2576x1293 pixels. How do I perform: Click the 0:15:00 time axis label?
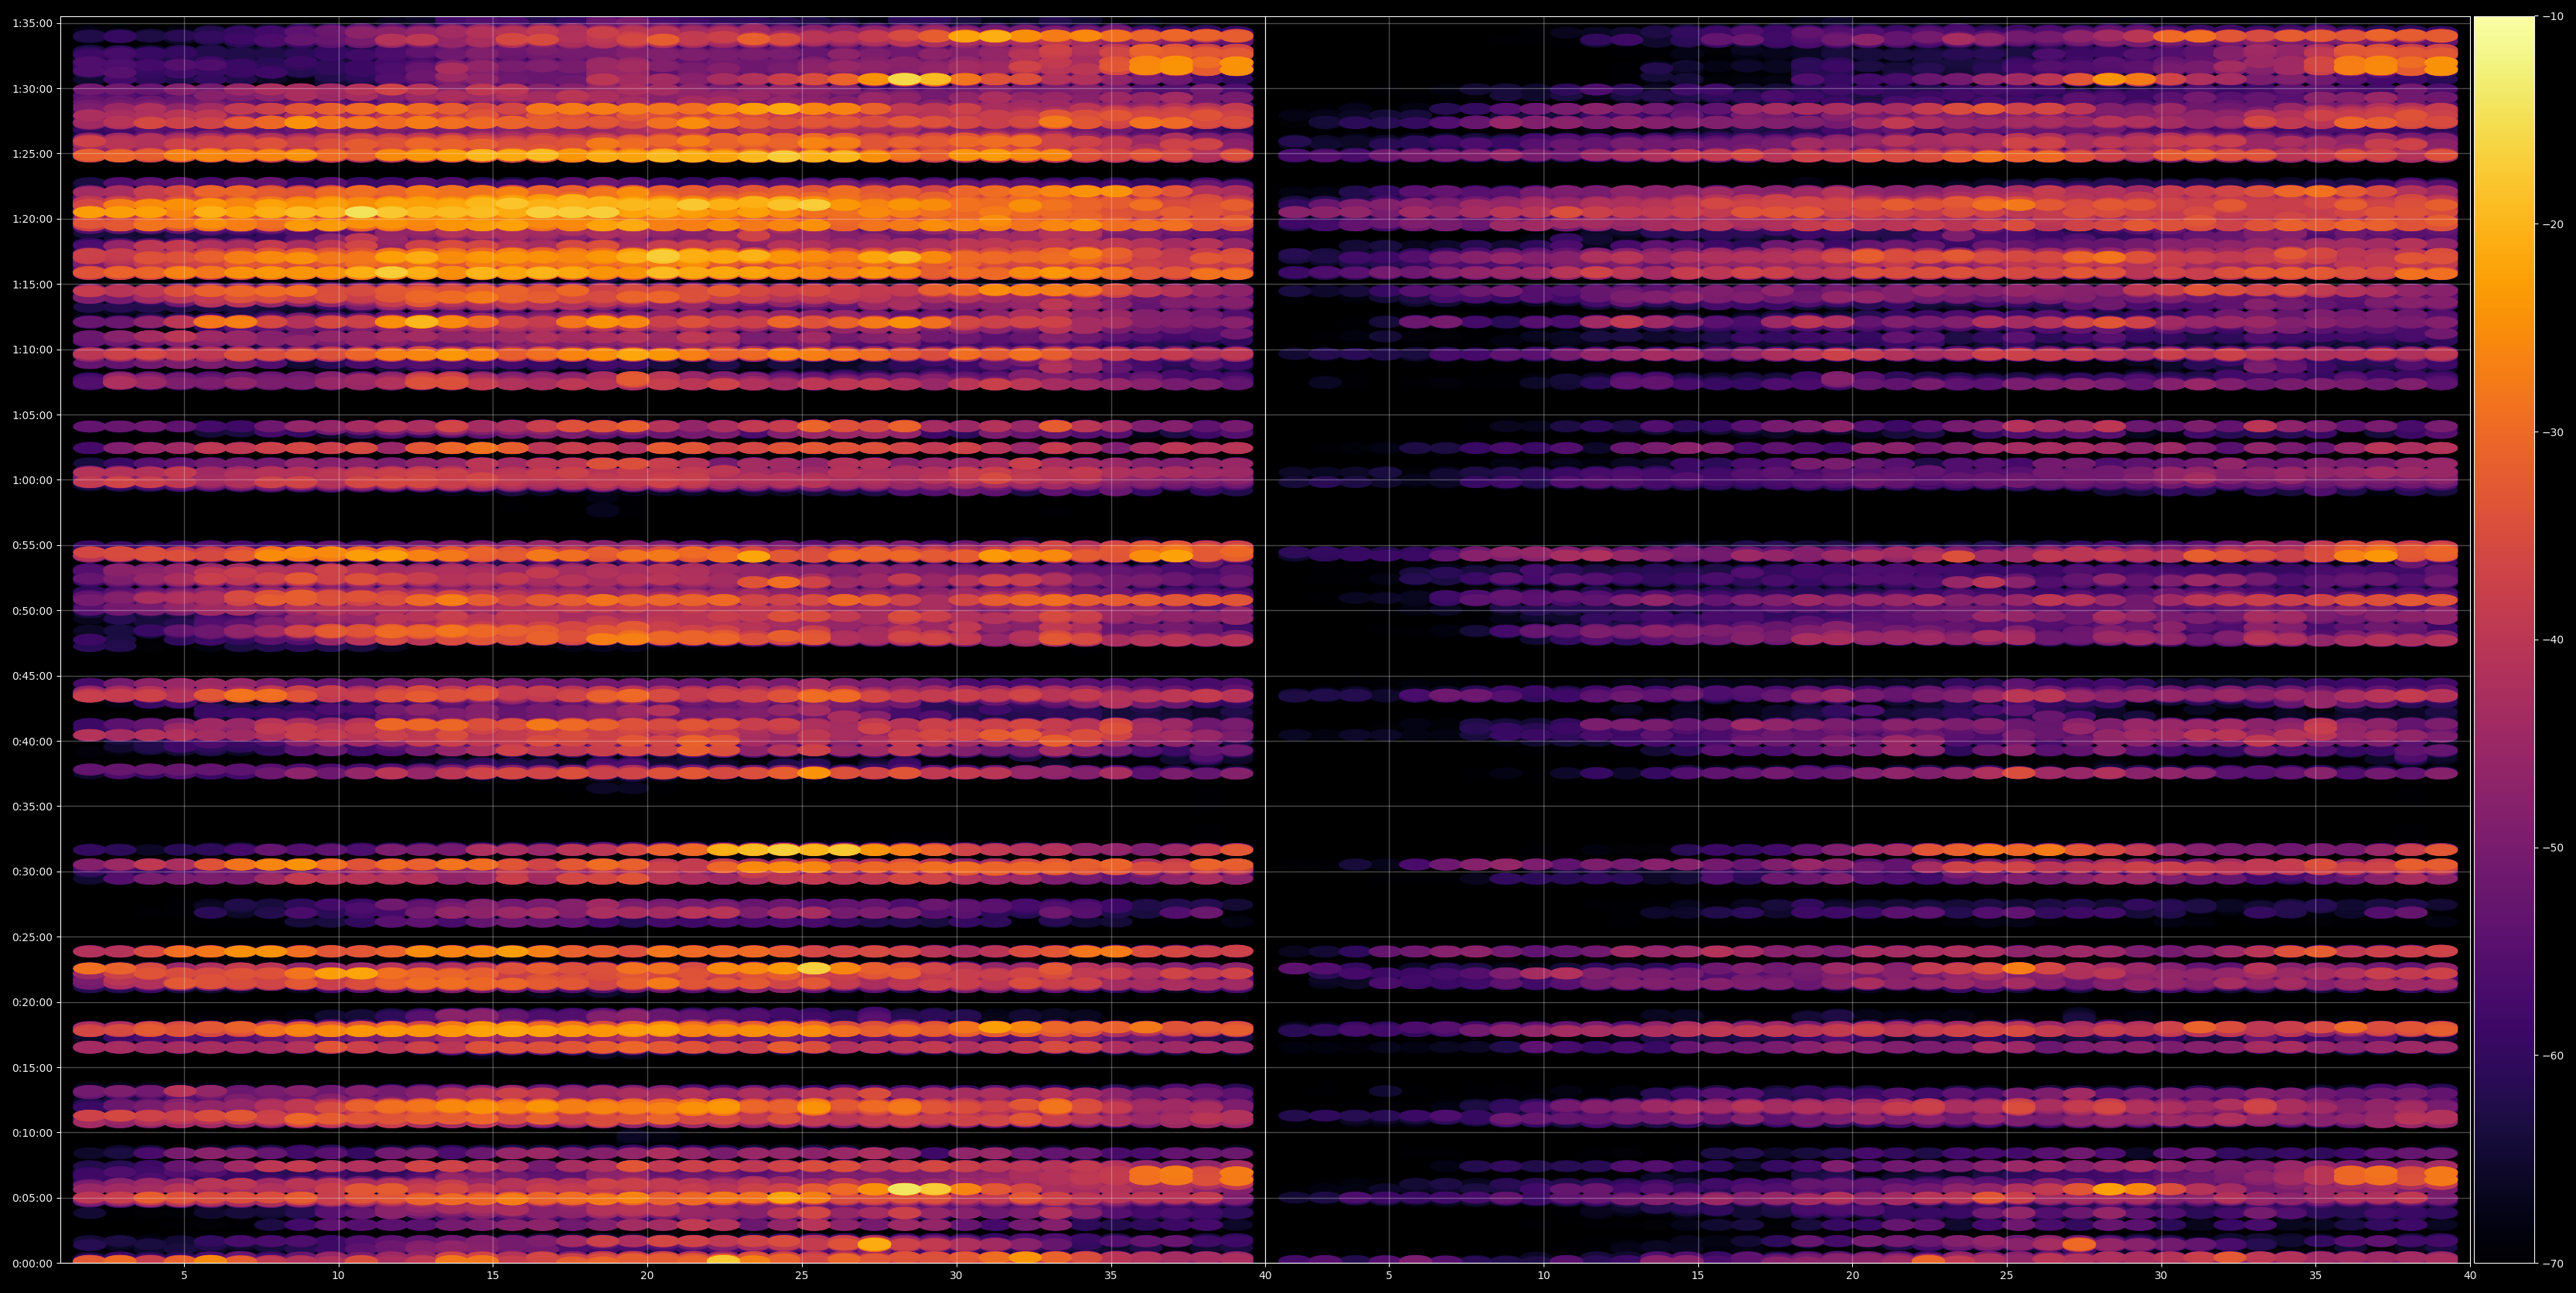click(32, 1067)
